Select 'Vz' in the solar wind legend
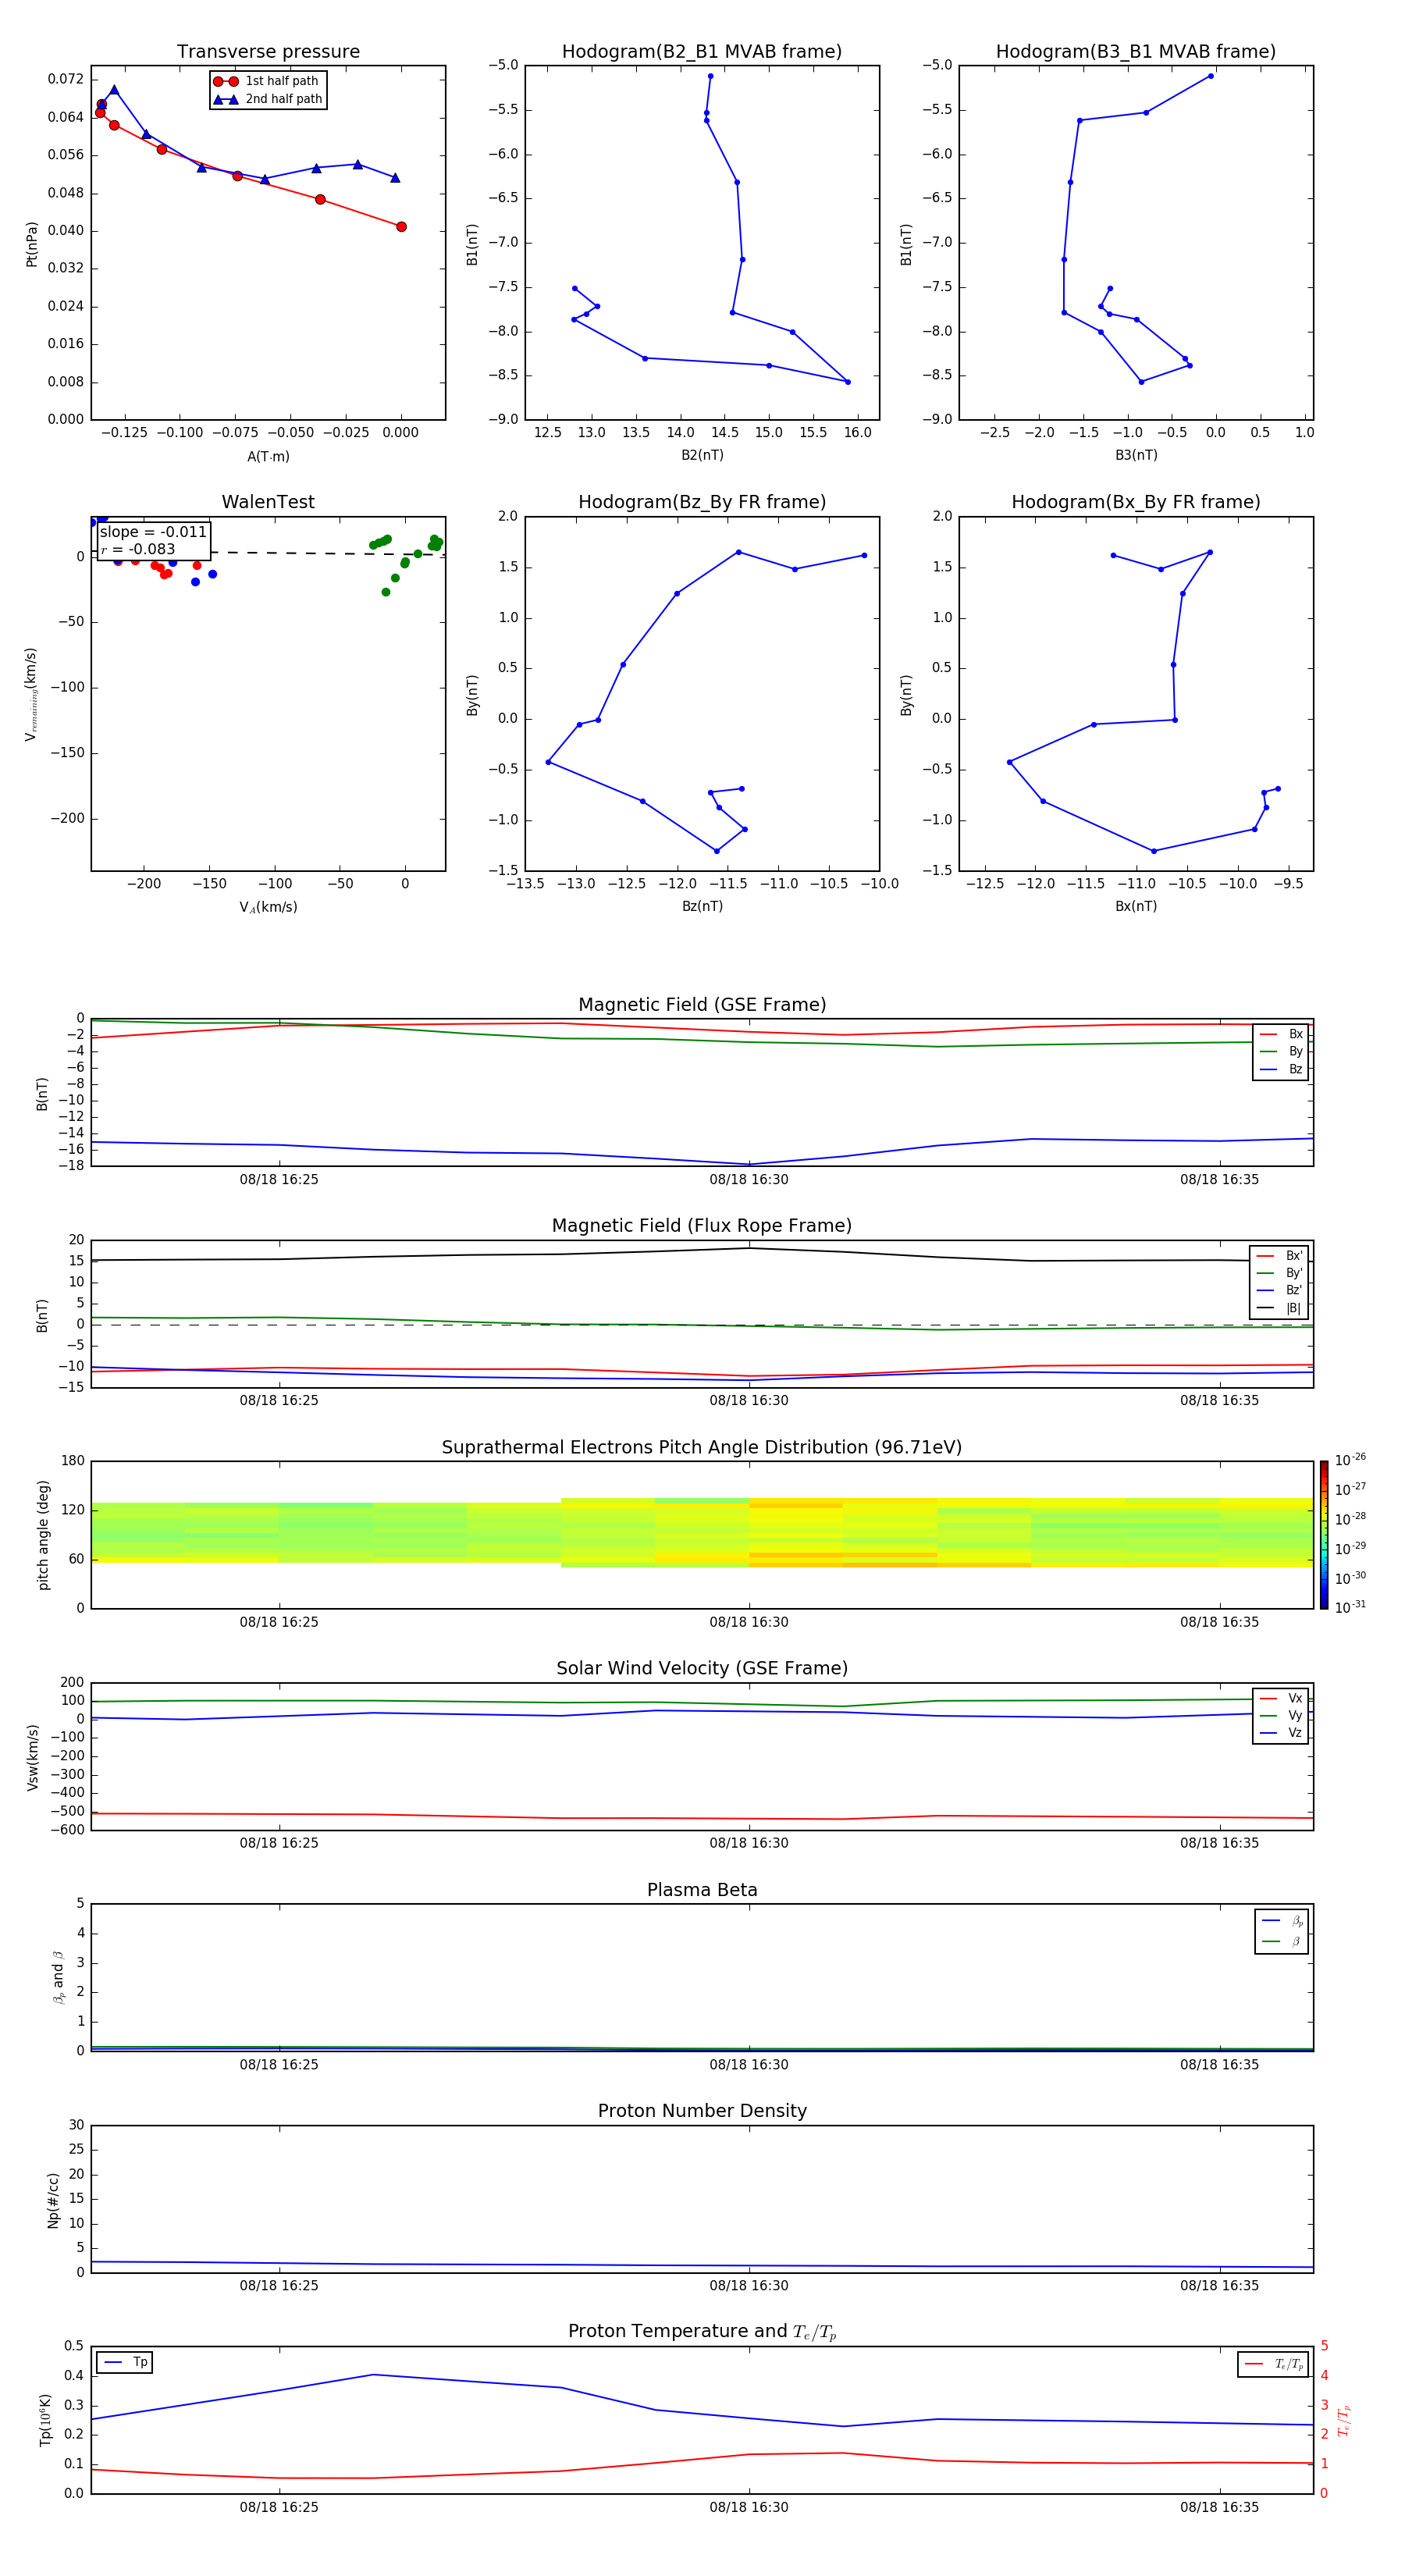This screenshot has height=2576, width=1405. pos(1281,1733)
